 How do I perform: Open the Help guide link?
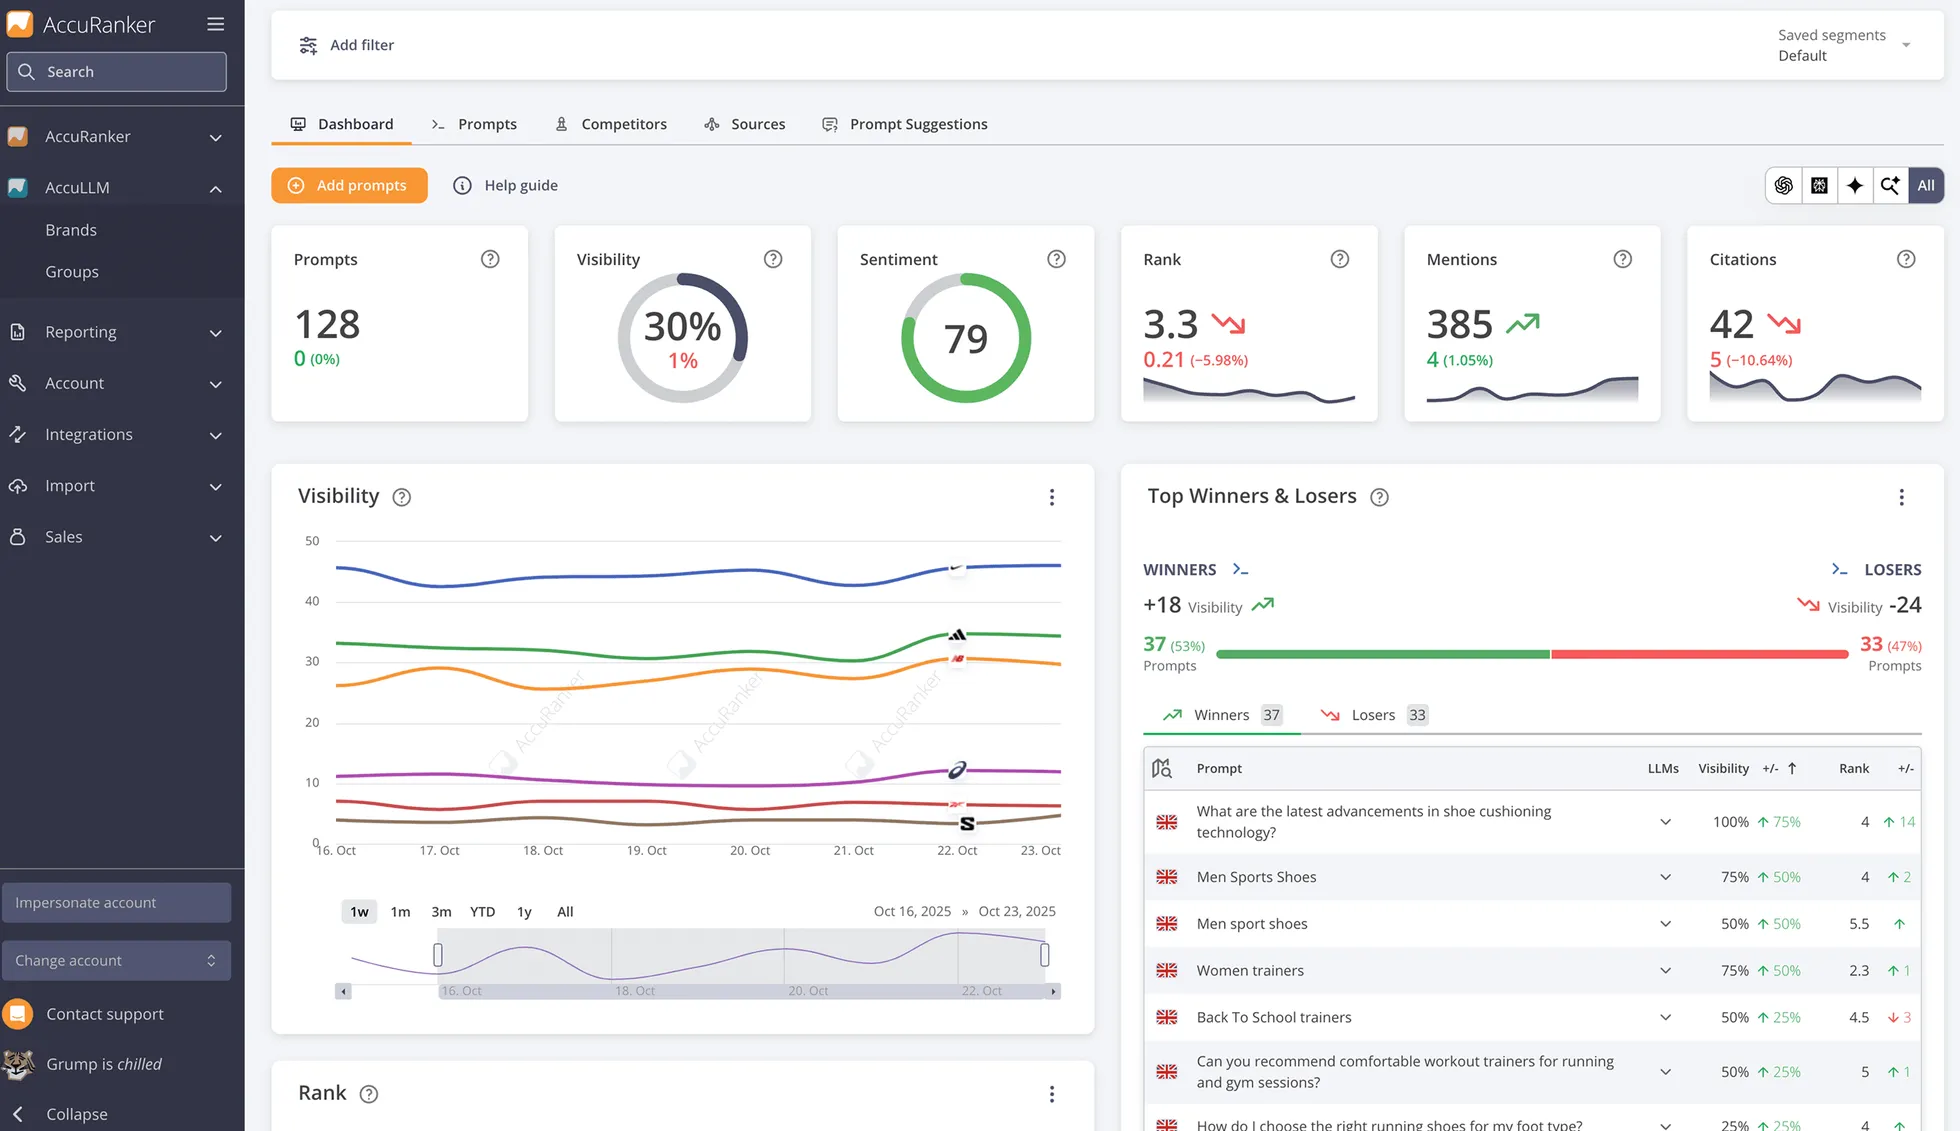click(520, 185)
